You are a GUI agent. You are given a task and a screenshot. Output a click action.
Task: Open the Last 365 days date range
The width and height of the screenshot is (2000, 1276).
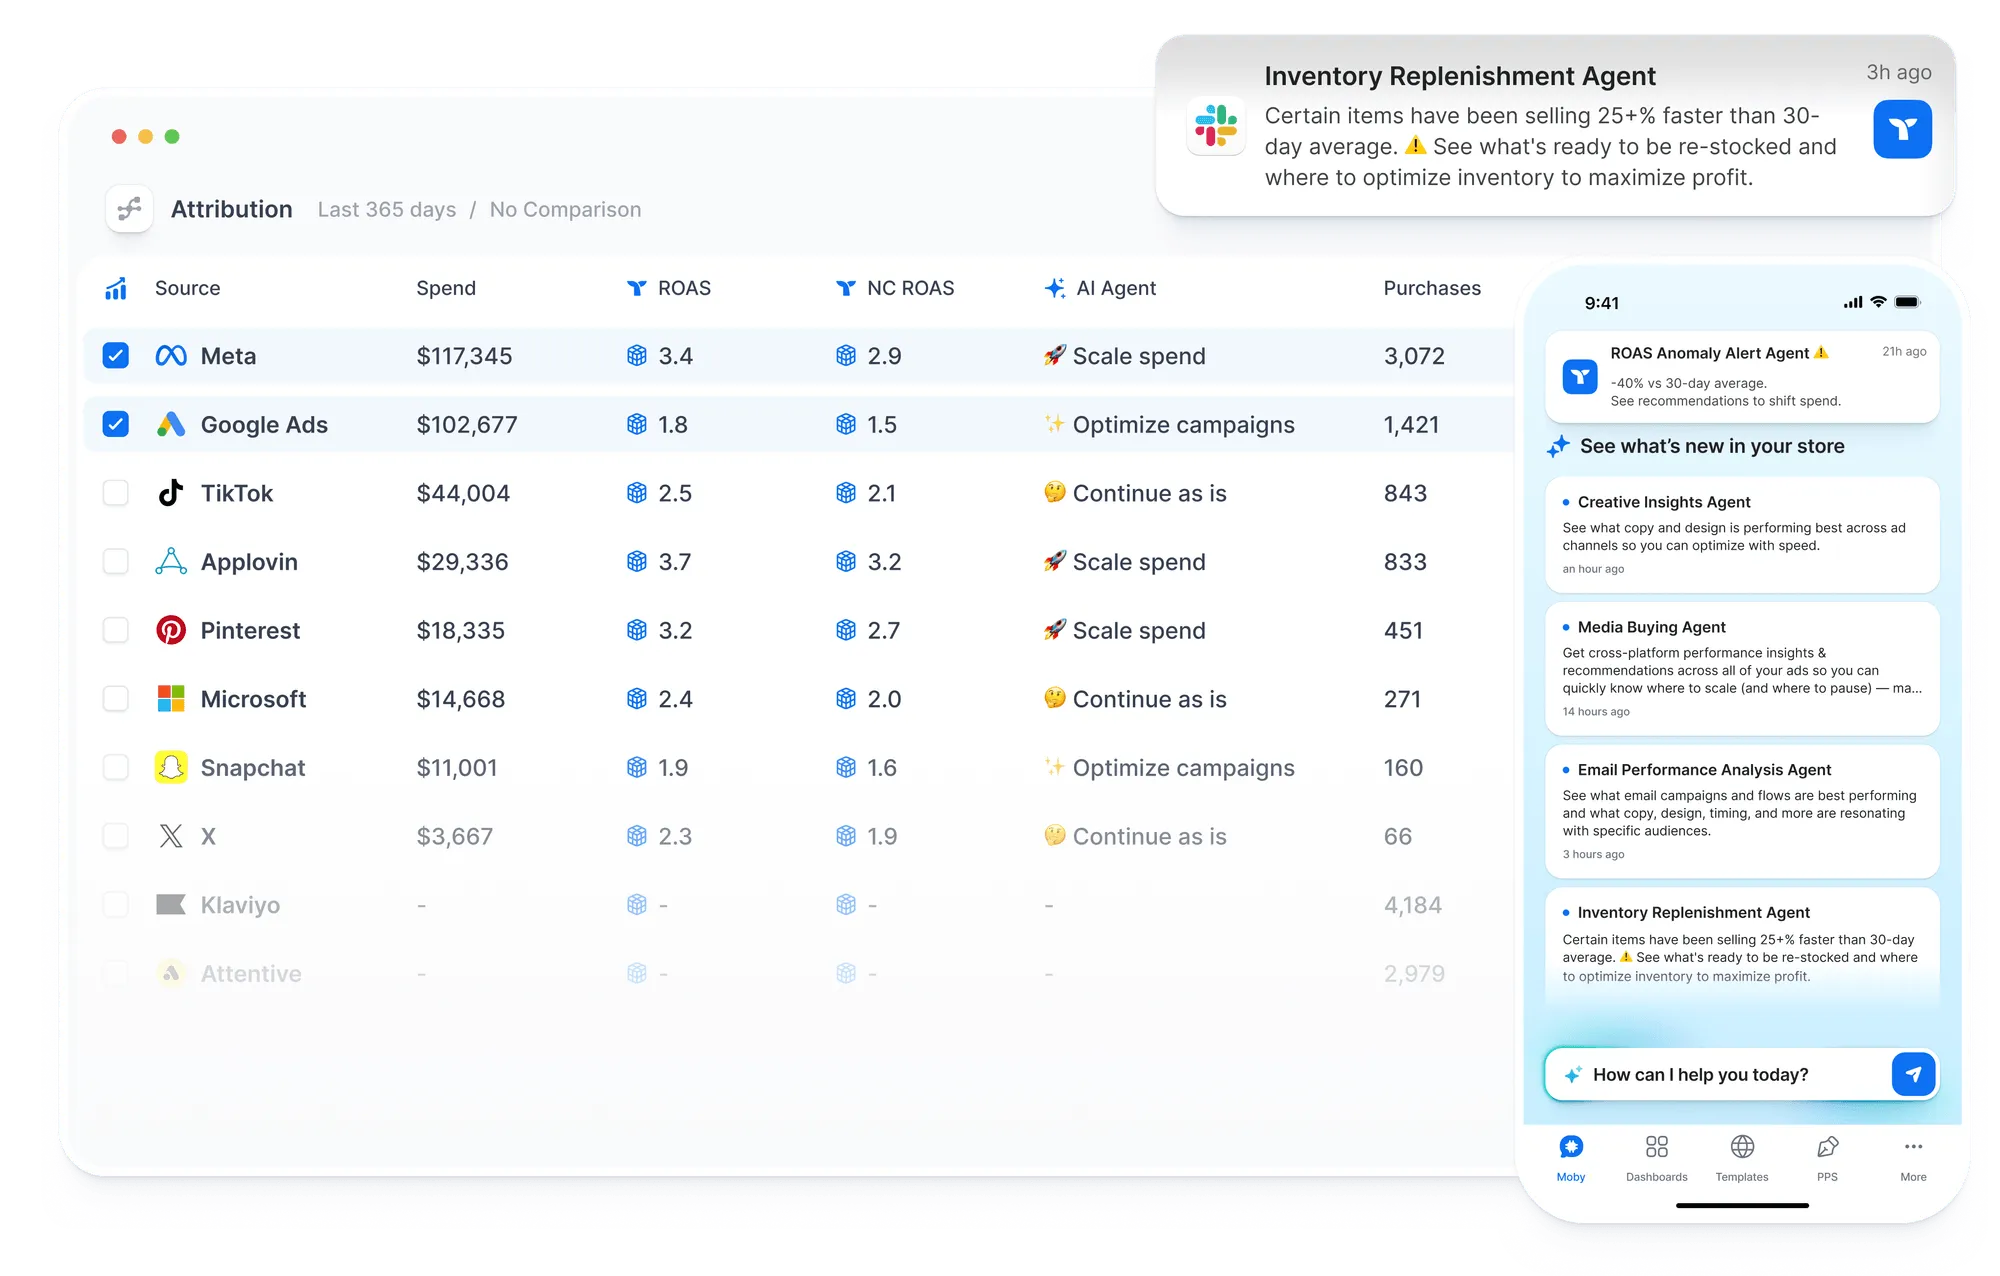[387, 210]
